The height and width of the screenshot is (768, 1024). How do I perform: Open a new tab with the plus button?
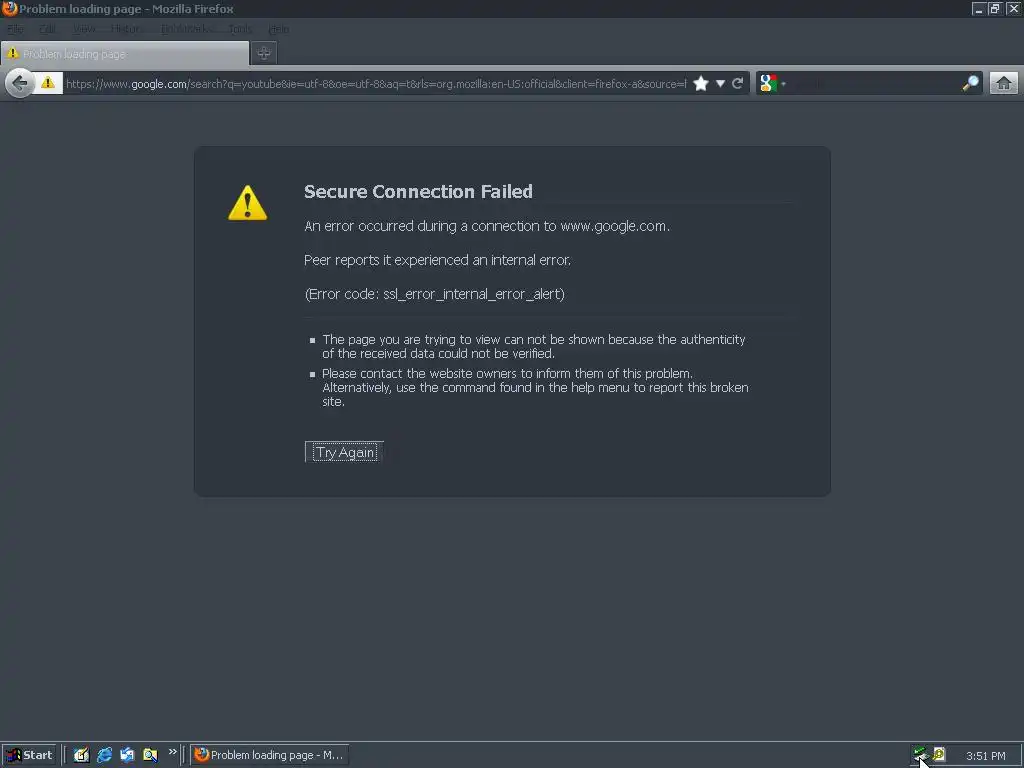[264, 54]
